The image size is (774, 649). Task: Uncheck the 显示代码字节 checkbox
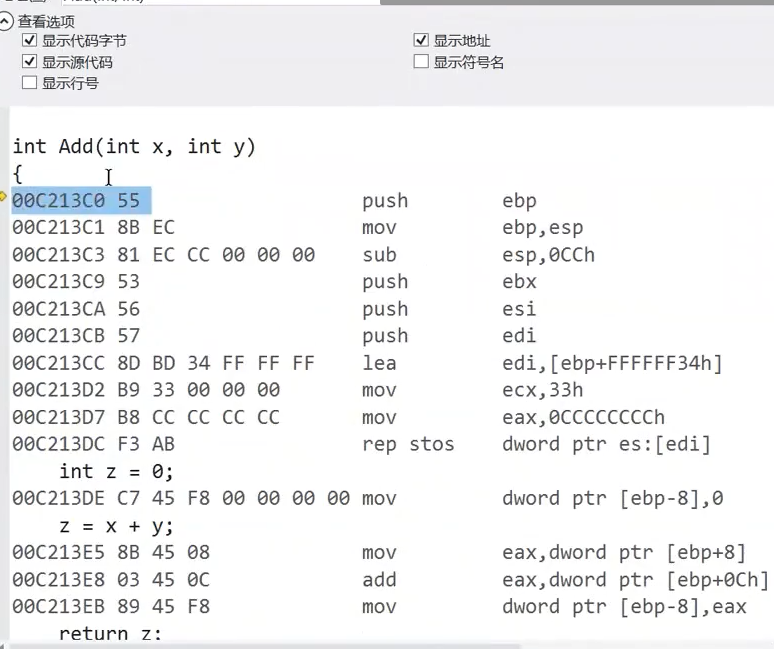[30, 40]
